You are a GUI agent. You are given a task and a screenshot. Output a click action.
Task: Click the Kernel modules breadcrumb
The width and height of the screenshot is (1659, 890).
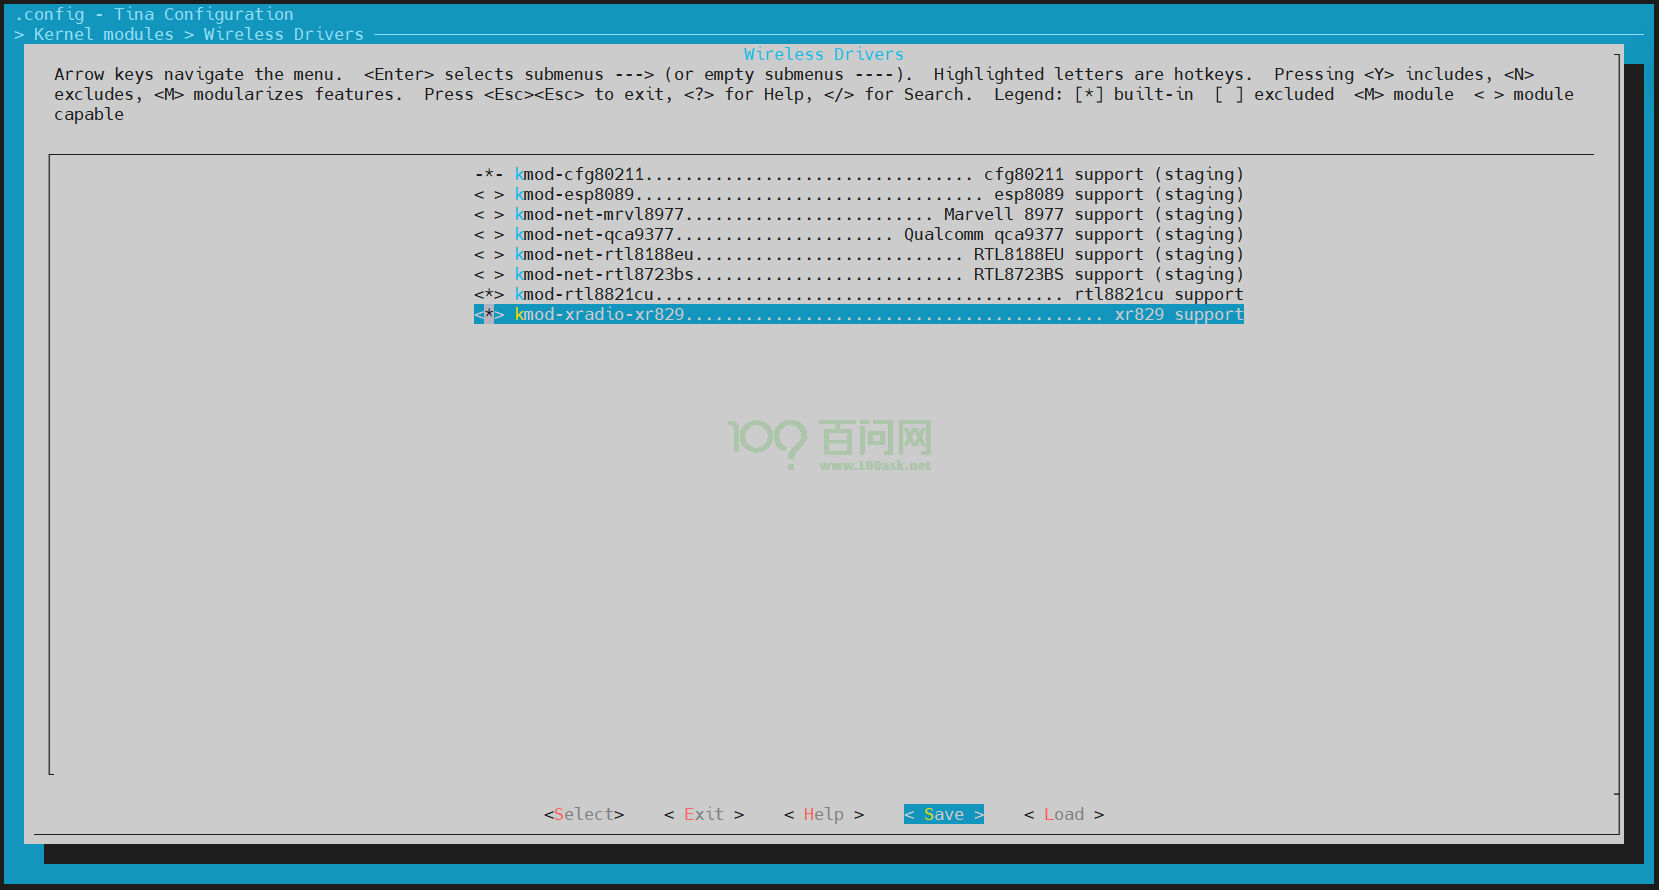(103, 34)
